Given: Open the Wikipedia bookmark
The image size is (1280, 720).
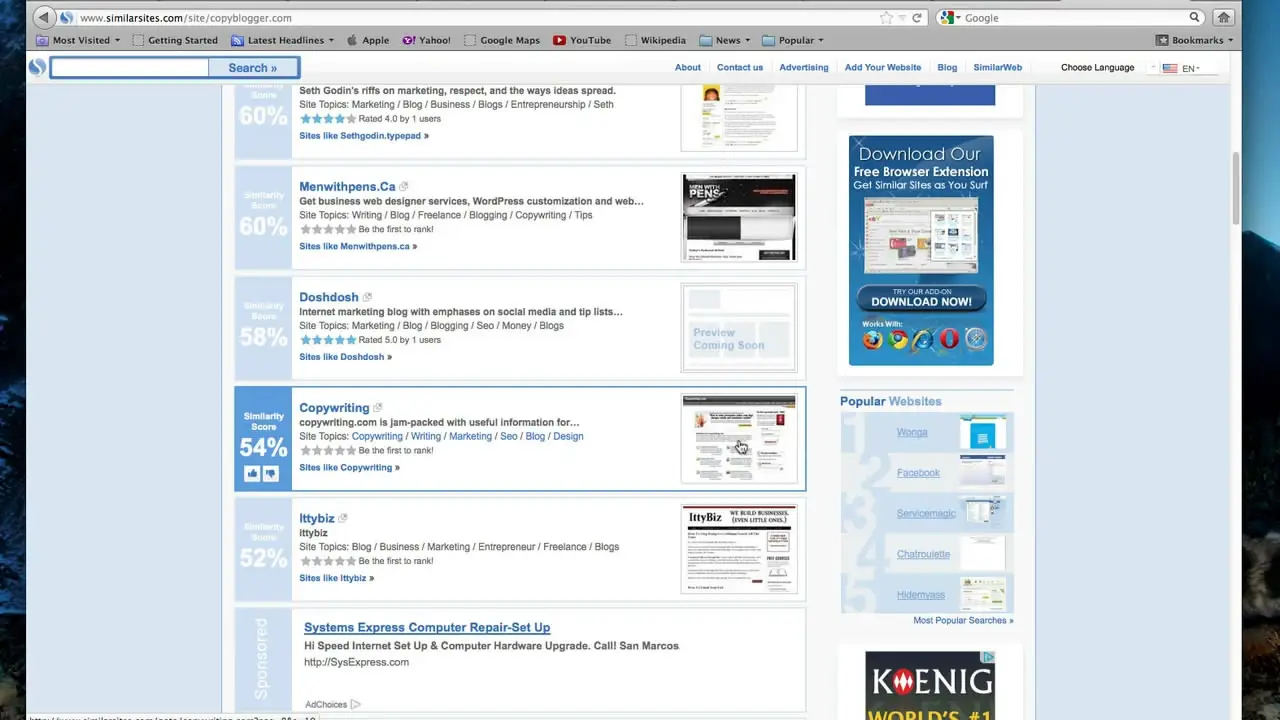Looking at the screenshot, I should [x=655, y=40].
